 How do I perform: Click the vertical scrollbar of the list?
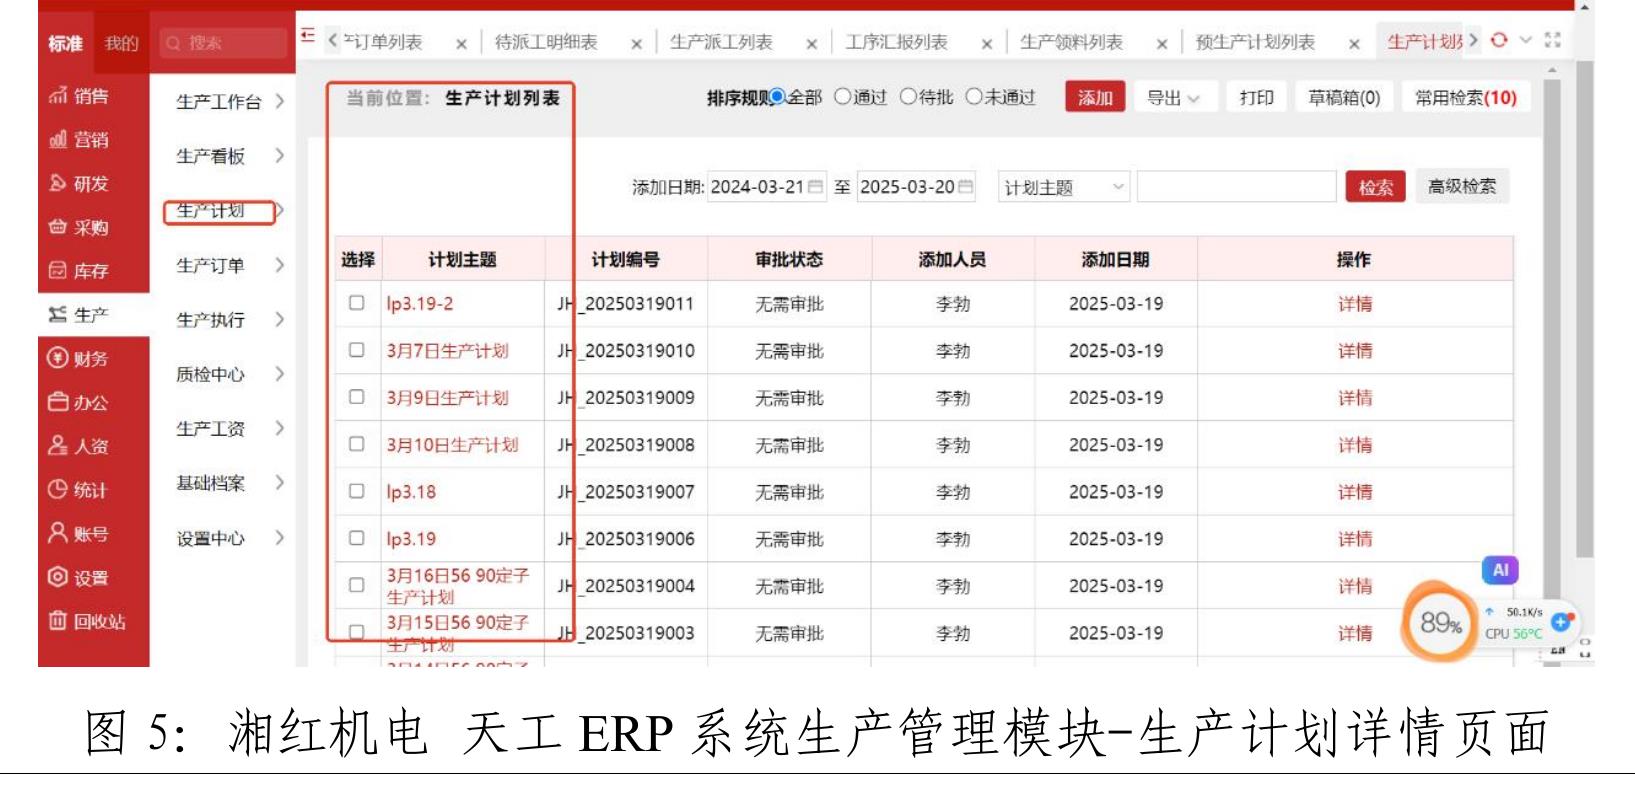1552,370
